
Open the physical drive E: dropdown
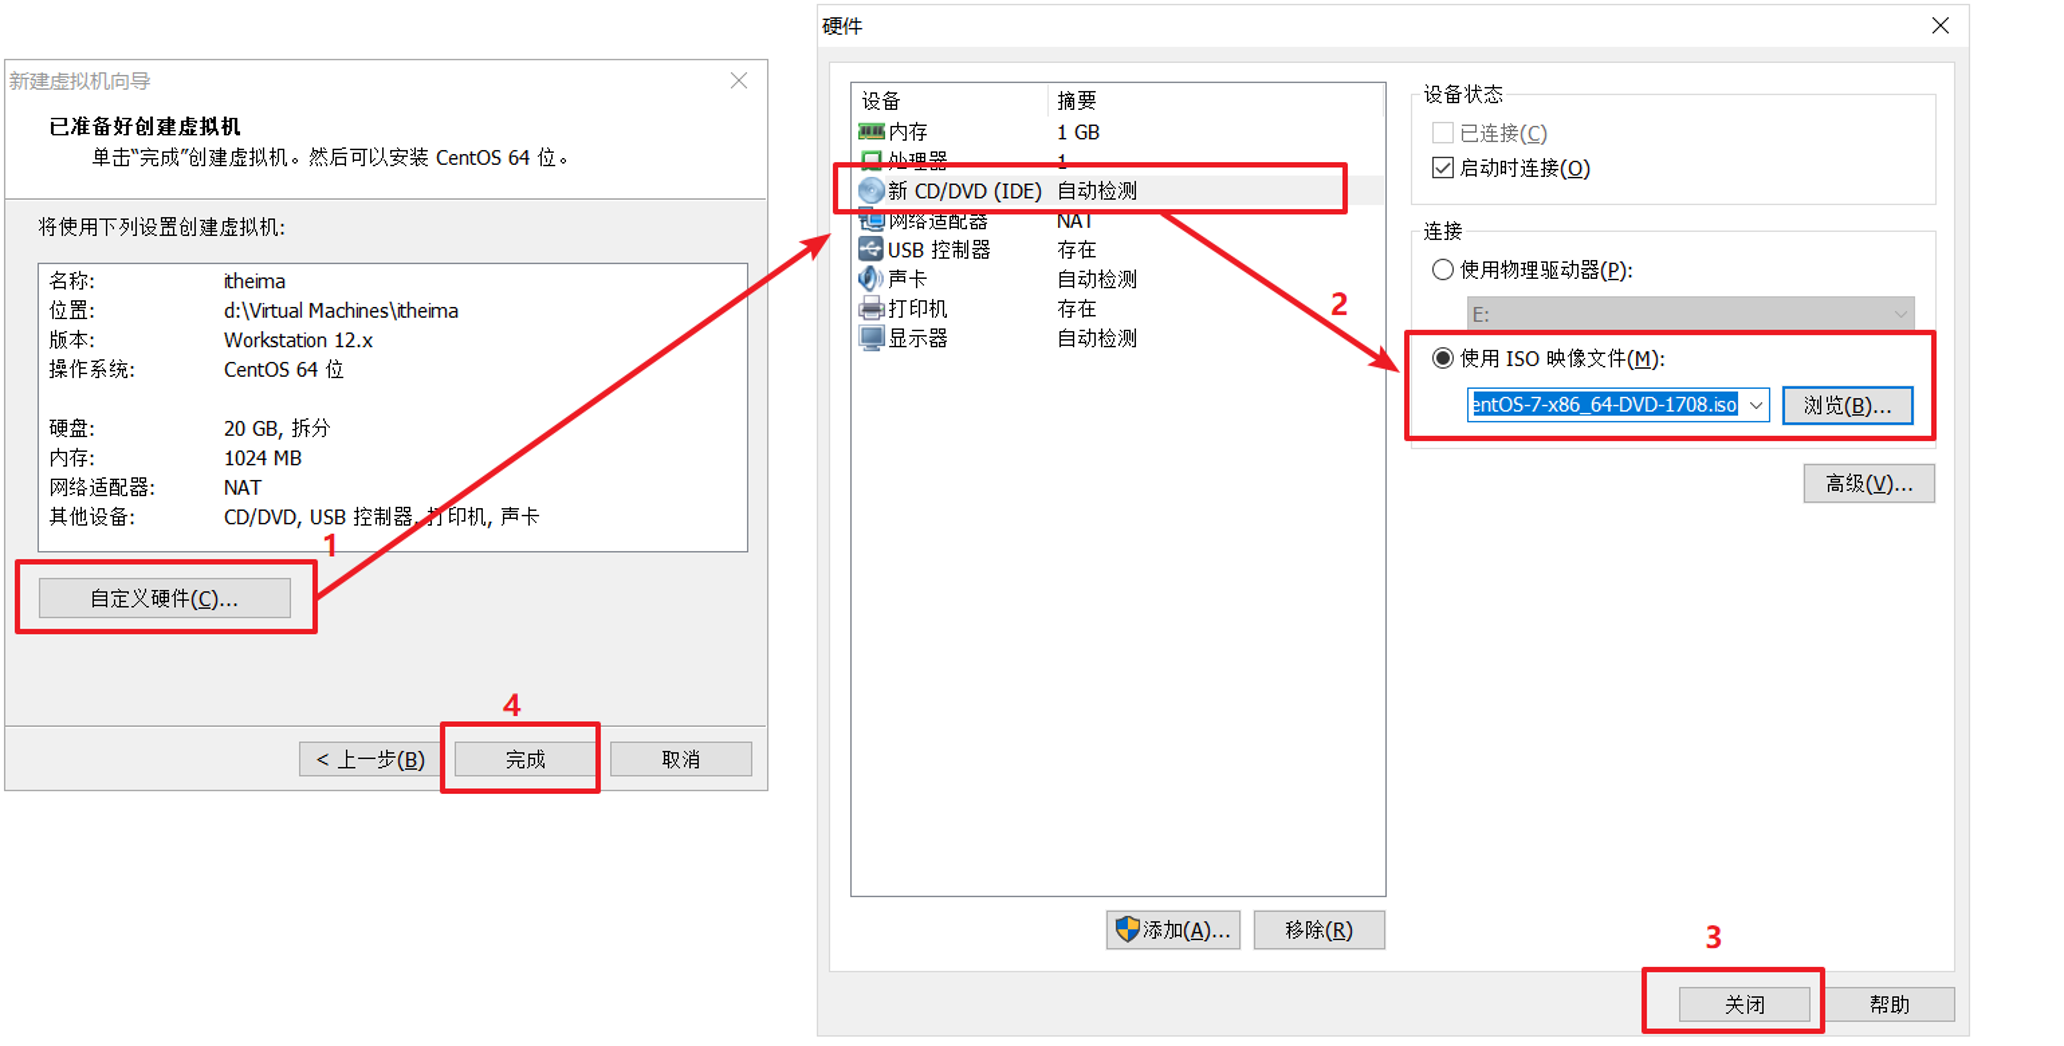(x=1690, y=313)
